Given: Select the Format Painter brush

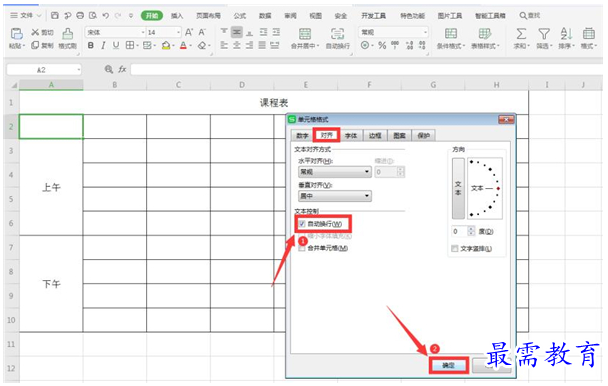Looking at the screenshot, I should click(67, 34).
